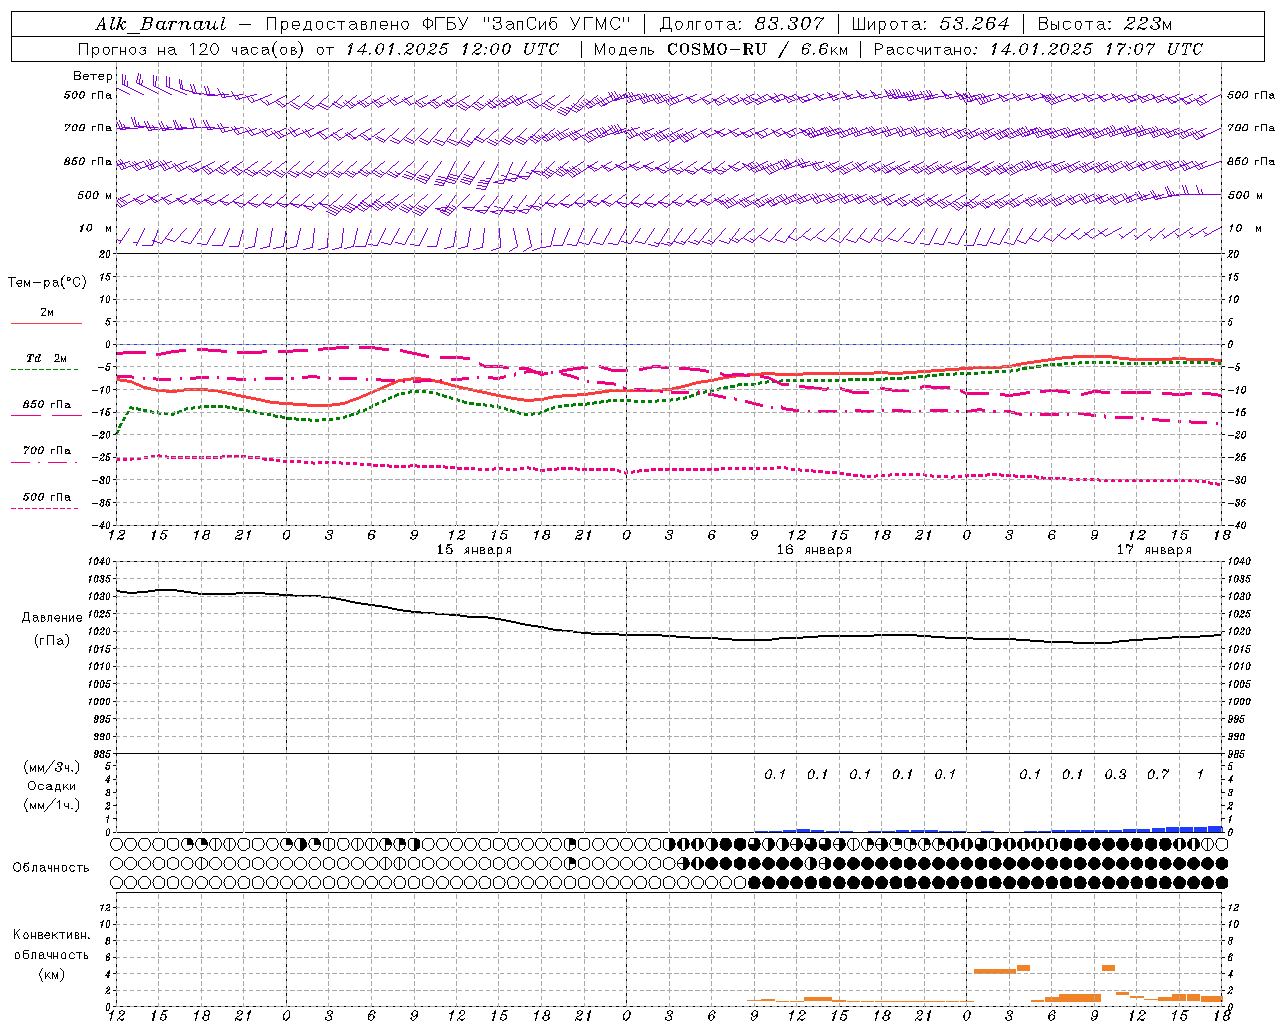This screenshot has height=1024, width=1280.
Task: Click the elevation text "Высота: 223м"
Action: pyautogui.click(x=1105, y=24)
